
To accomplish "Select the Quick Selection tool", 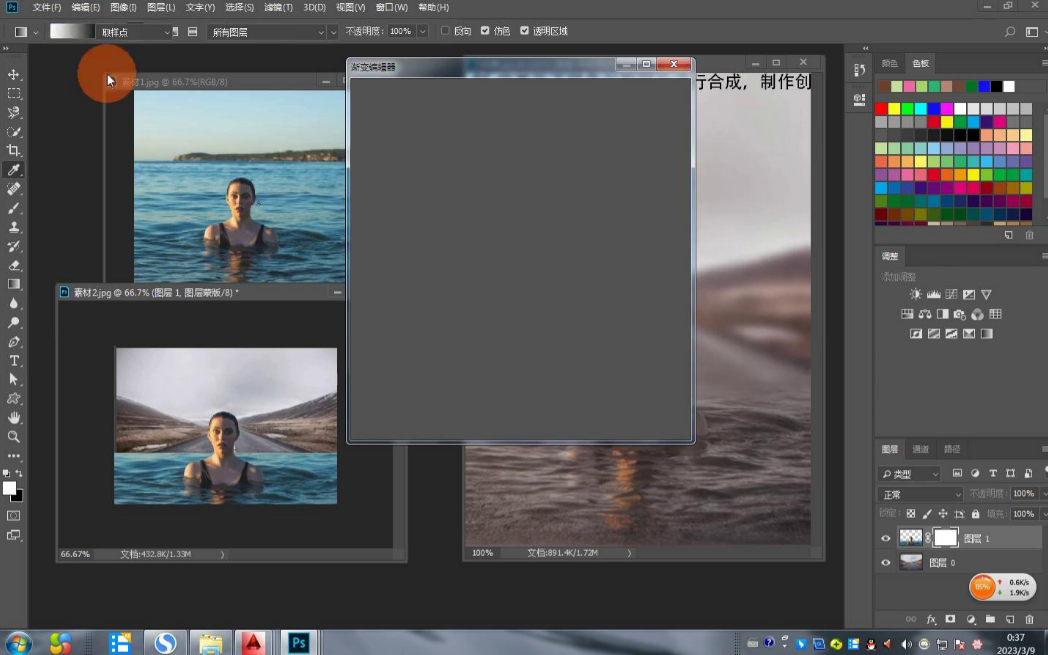I will click(13, 132).
